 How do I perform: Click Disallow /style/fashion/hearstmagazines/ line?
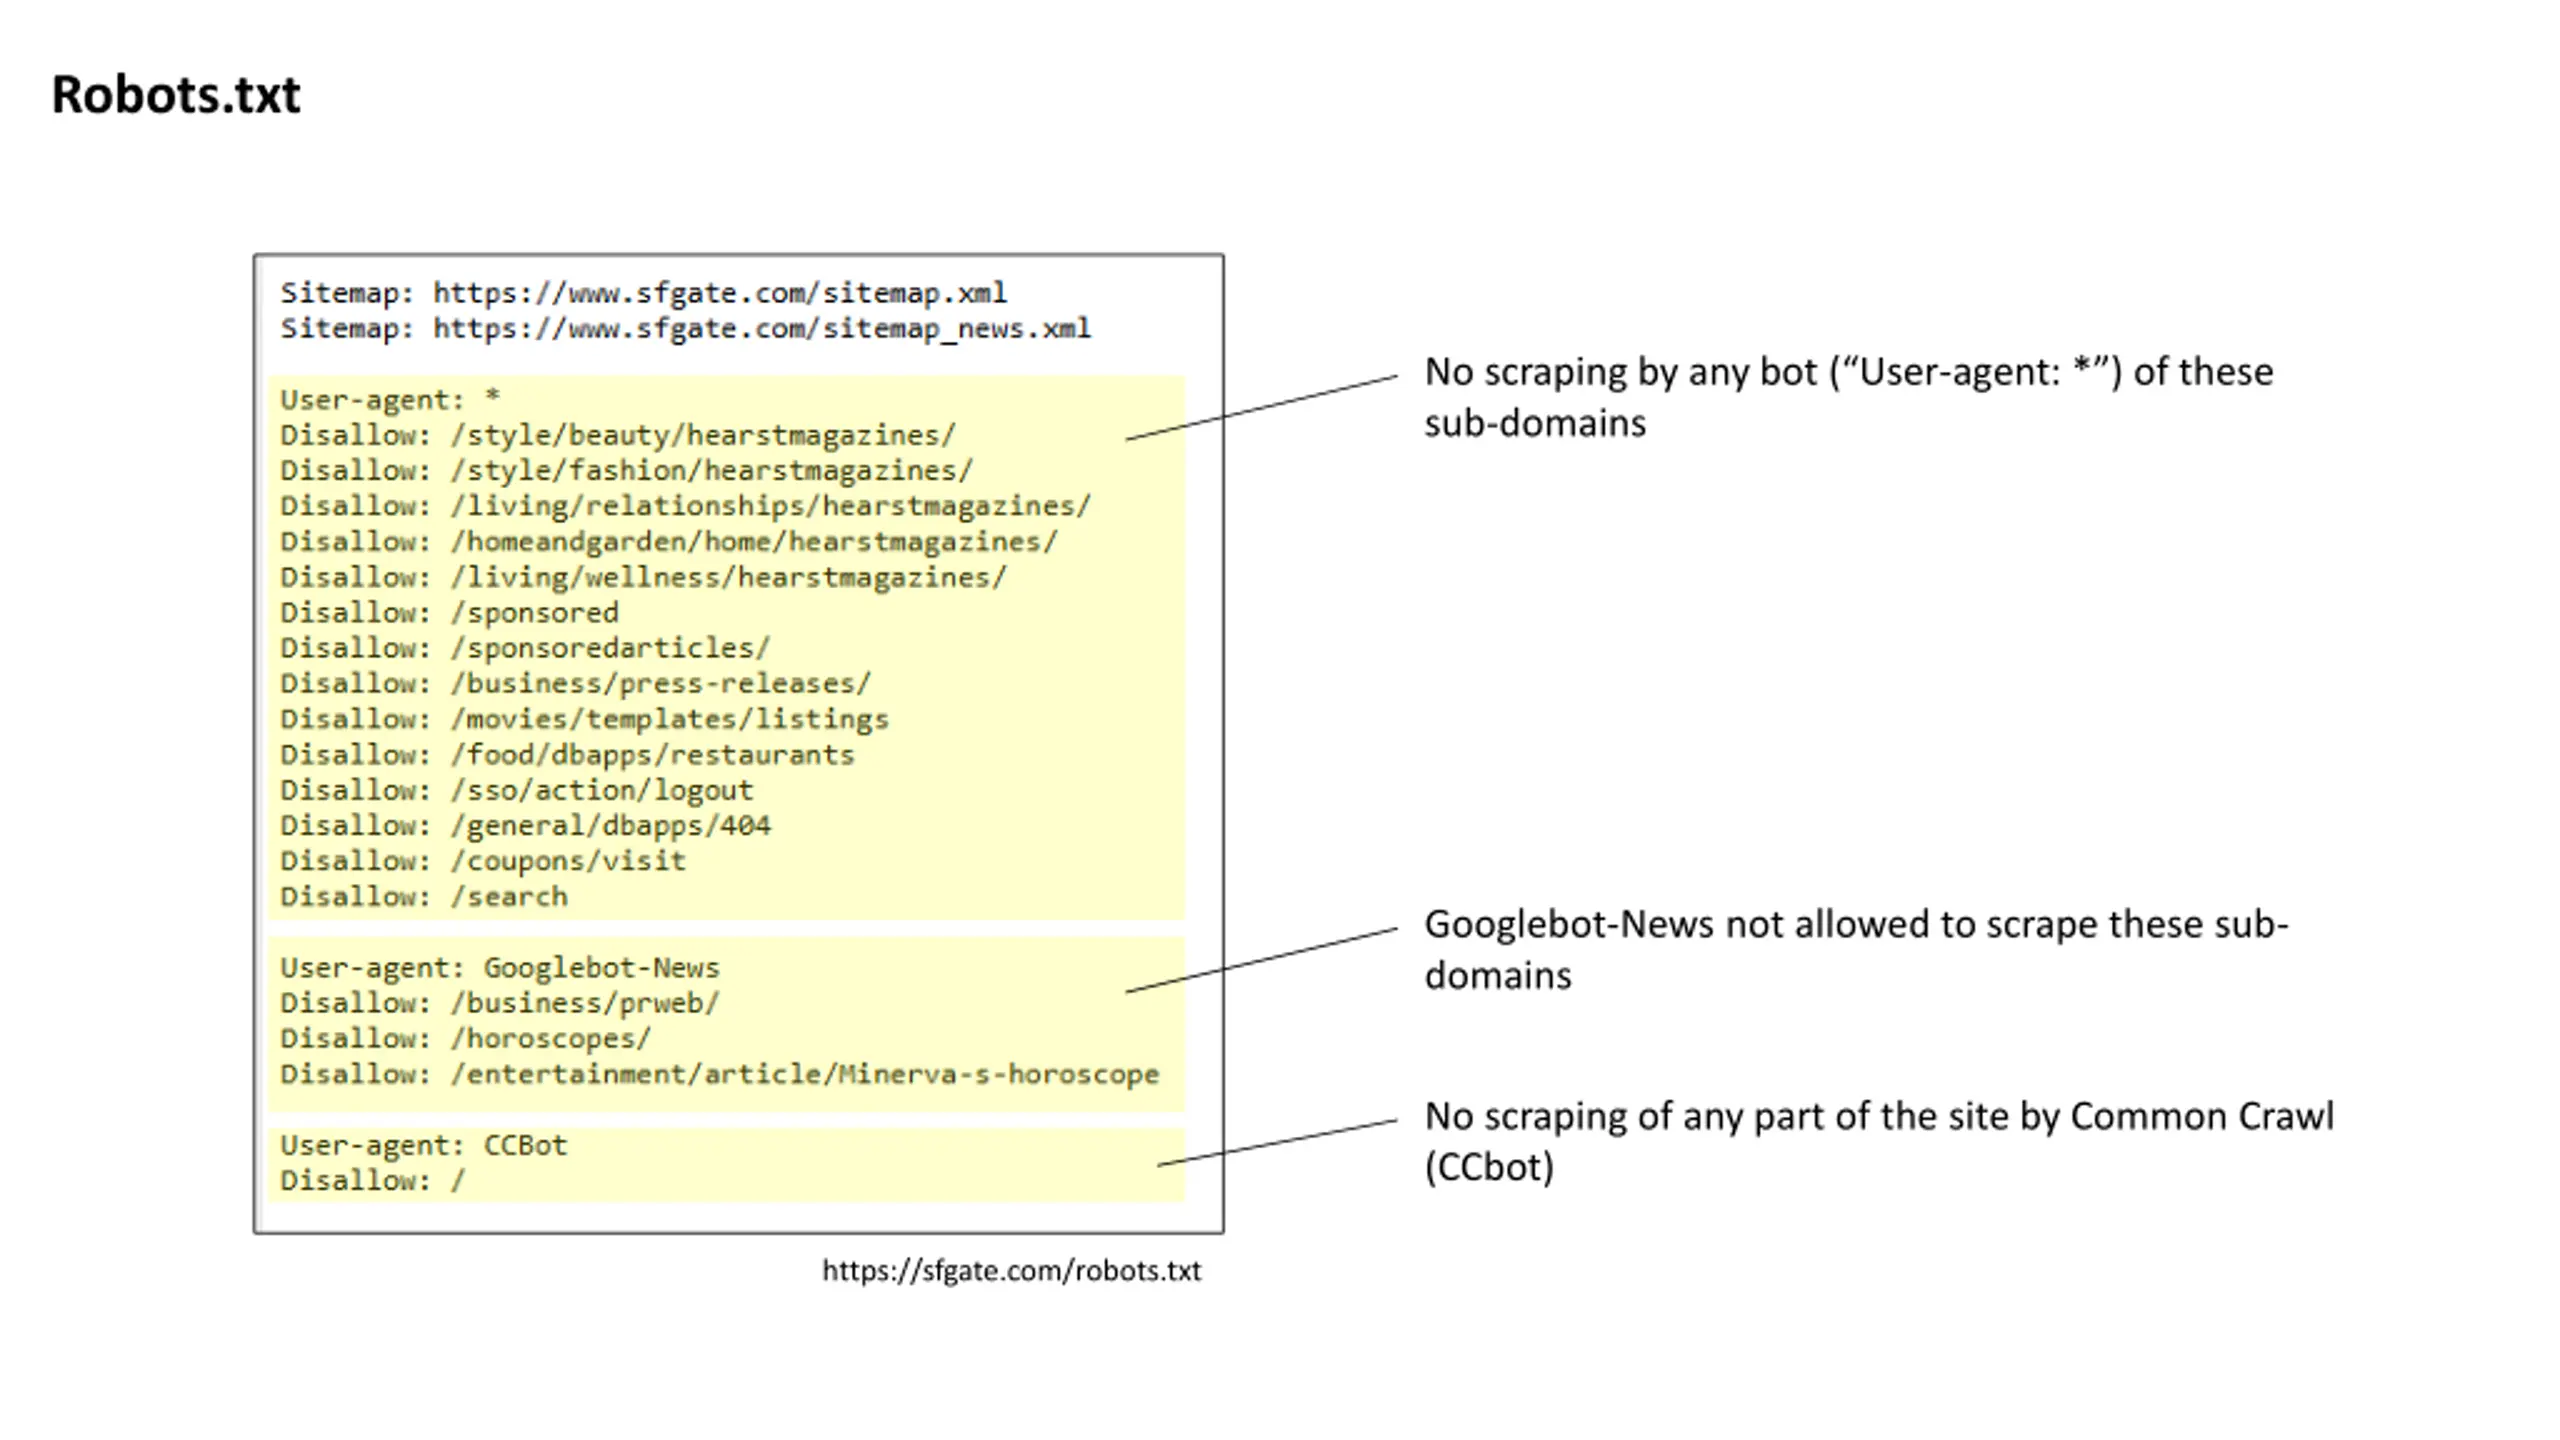[626, 471]
